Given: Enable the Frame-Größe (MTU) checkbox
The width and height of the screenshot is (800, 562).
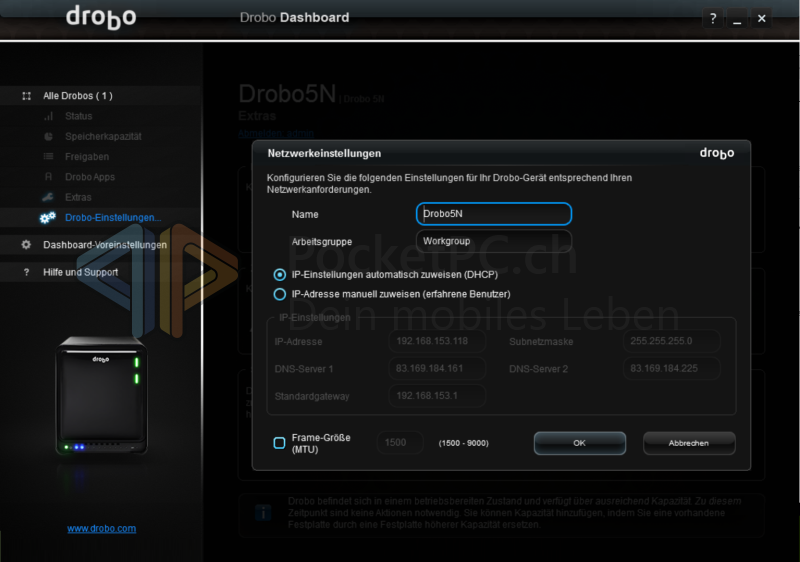Looking at the screenshot, I should click(x=280, y=443).
